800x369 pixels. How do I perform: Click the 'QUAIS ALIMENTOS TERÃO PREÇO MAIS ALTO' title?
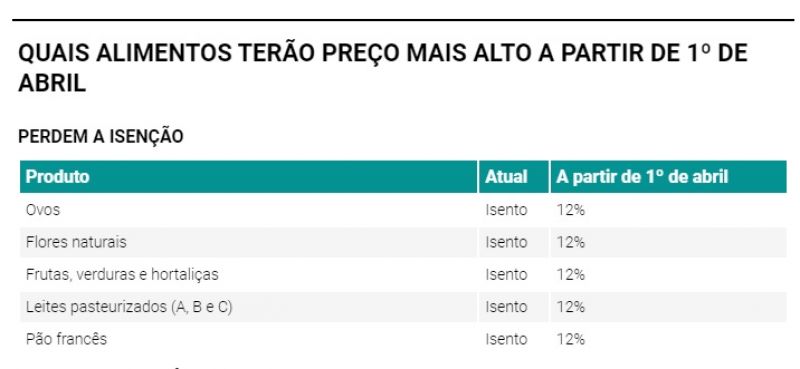click(x=383, y=68)
